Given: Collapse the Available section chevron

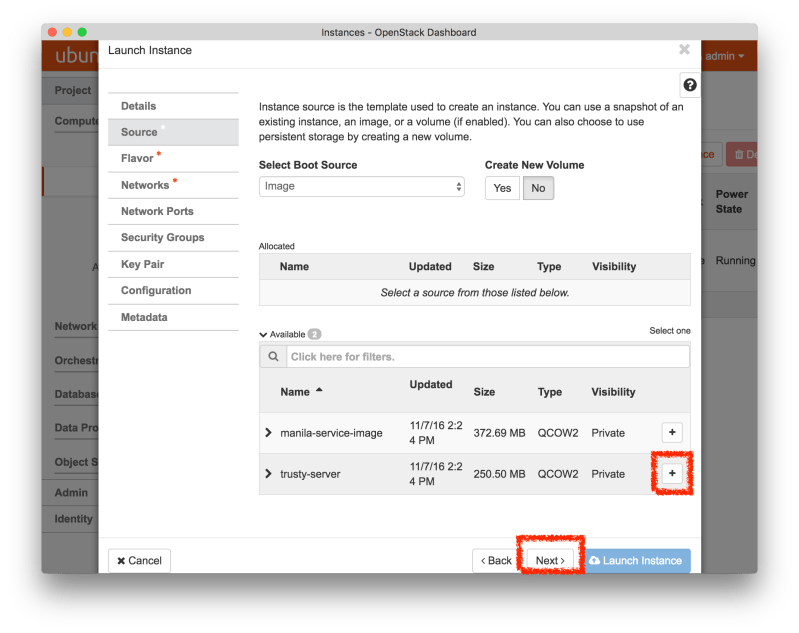Looking at the screenshot, I should (263, 334).
